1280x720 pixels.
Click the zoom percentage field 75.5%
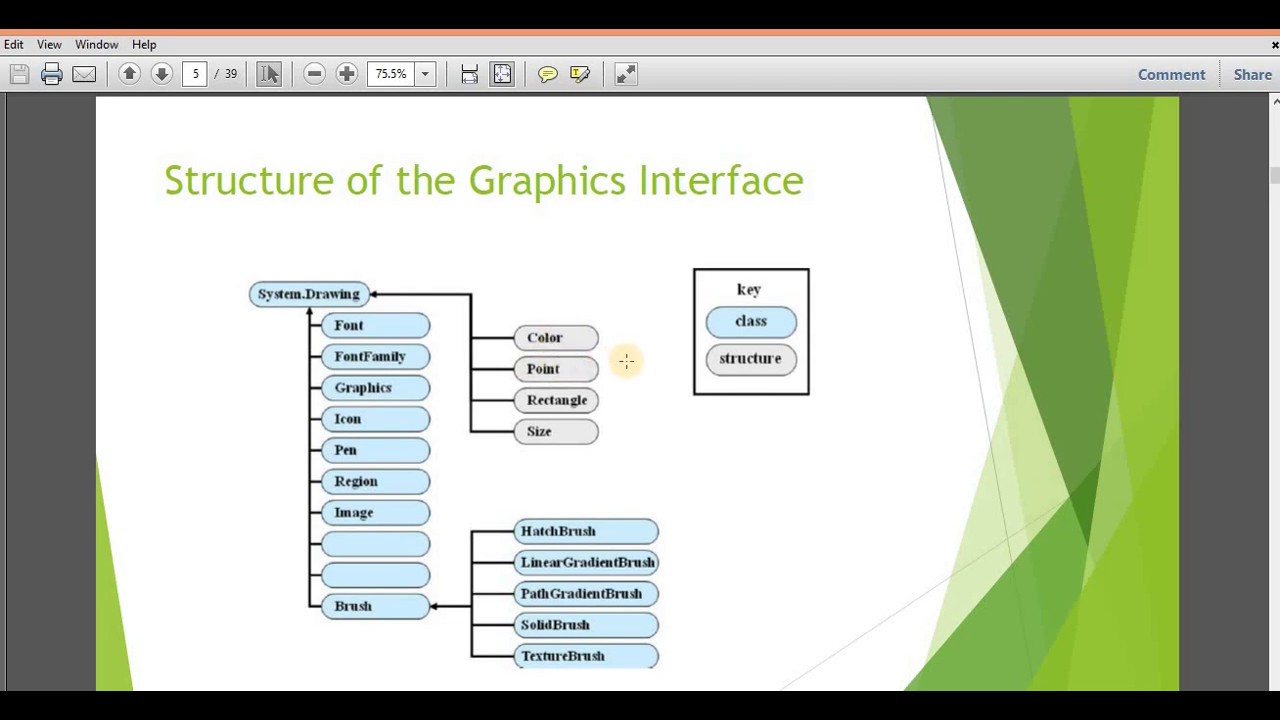pyautogui.click(x=391, y=74)
